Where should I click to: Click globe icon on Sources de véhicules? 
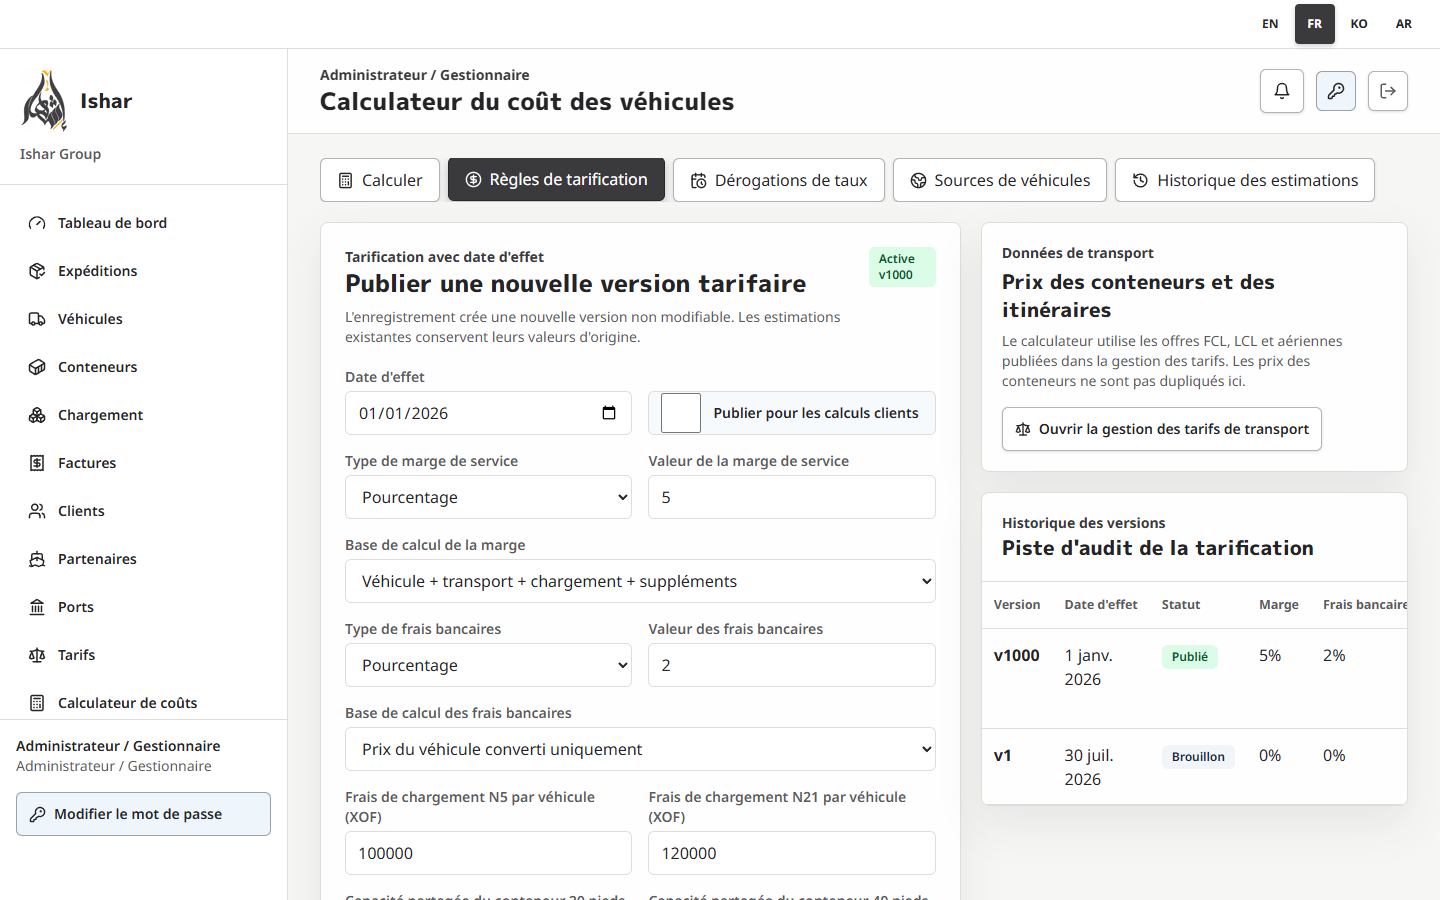point(918,181)
